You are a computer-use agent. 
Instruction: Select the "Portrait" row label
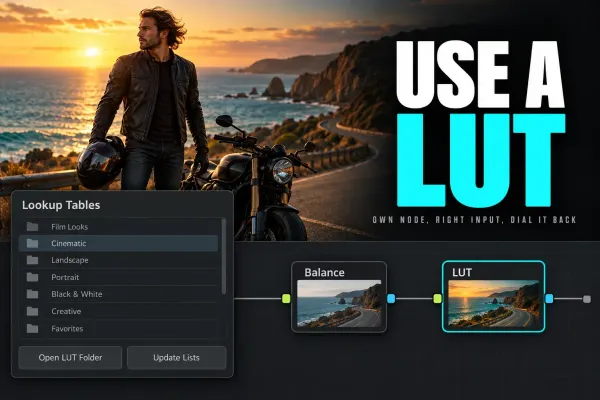tap(65, 277)
